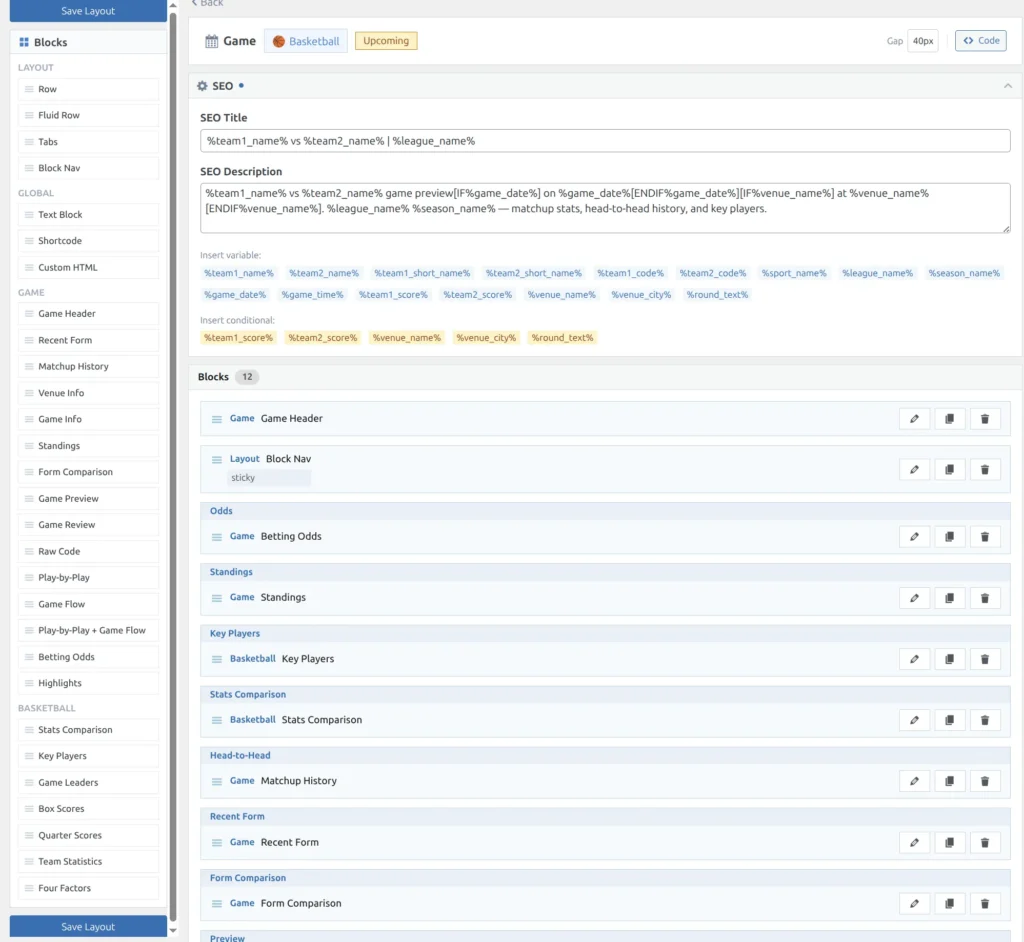This screenshot has width=1024, height=942.
Task: Collapse the SEO section chevron
Action: tap(1008, 86)
